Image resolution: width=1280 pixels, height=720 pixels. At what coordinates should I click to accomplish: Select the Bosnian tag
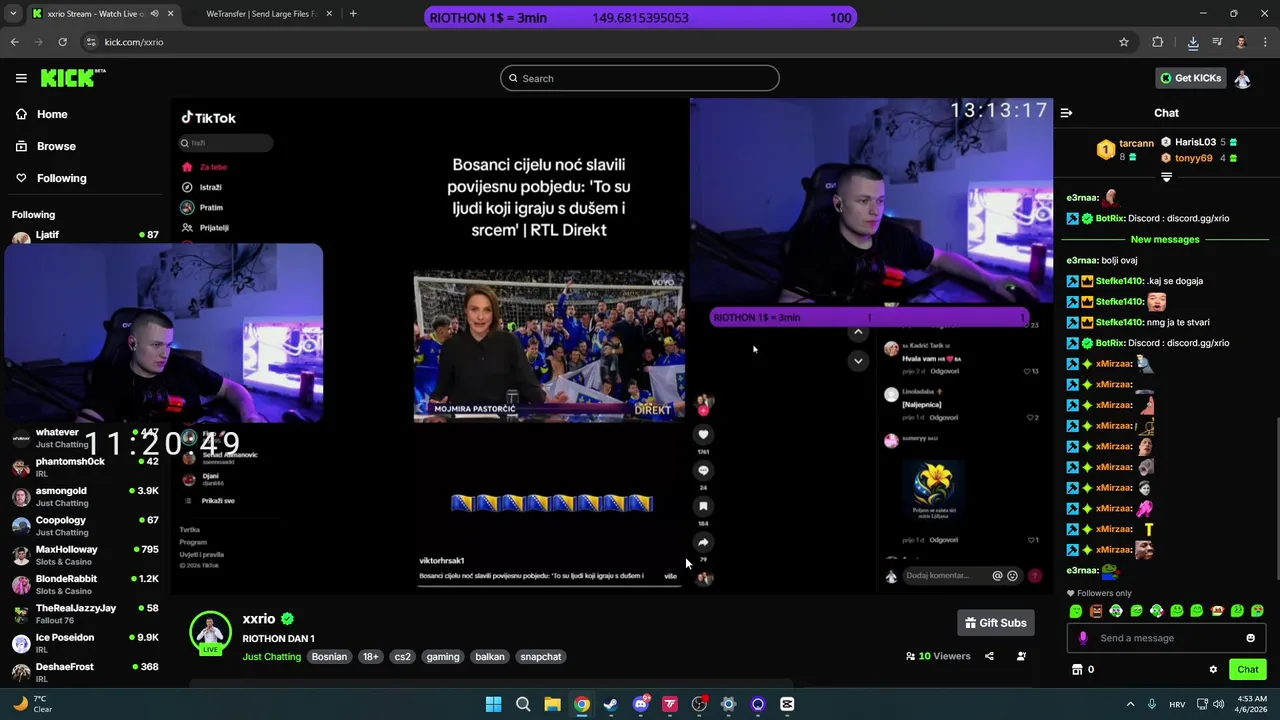[329, 657]
